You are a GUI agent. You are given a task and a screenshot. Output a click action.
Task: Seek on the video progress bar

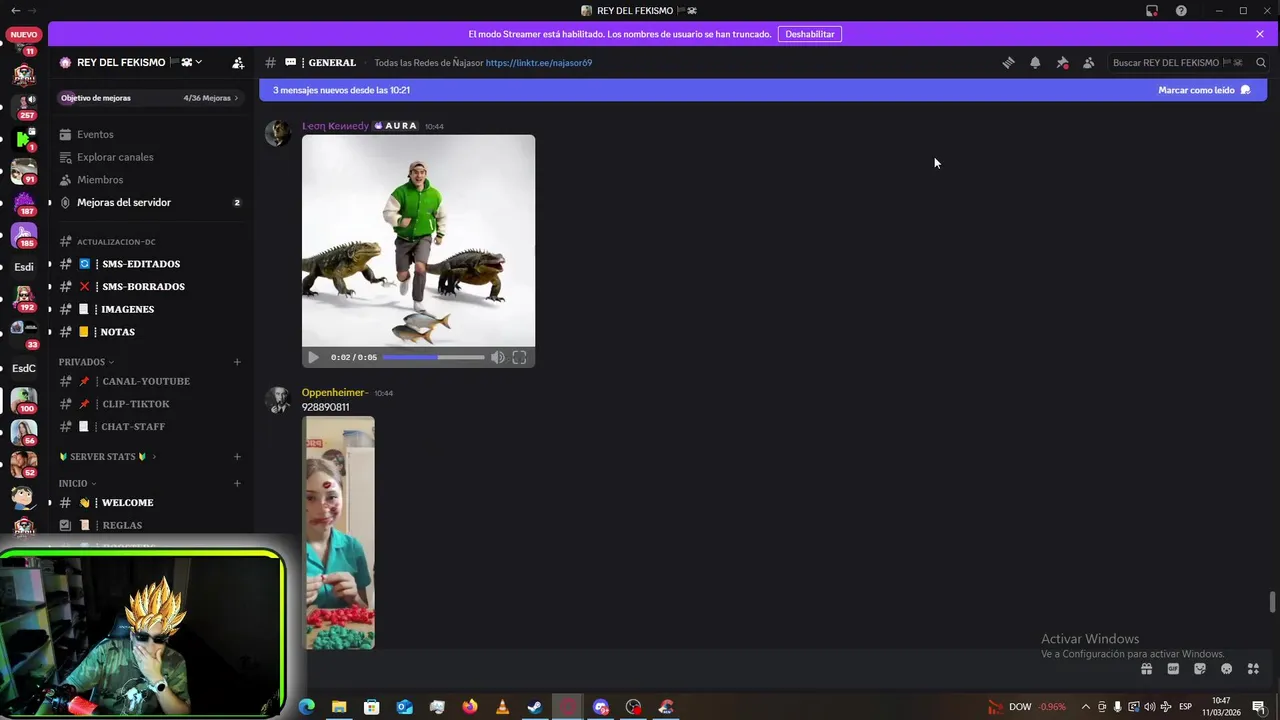(x=433, y=357)
